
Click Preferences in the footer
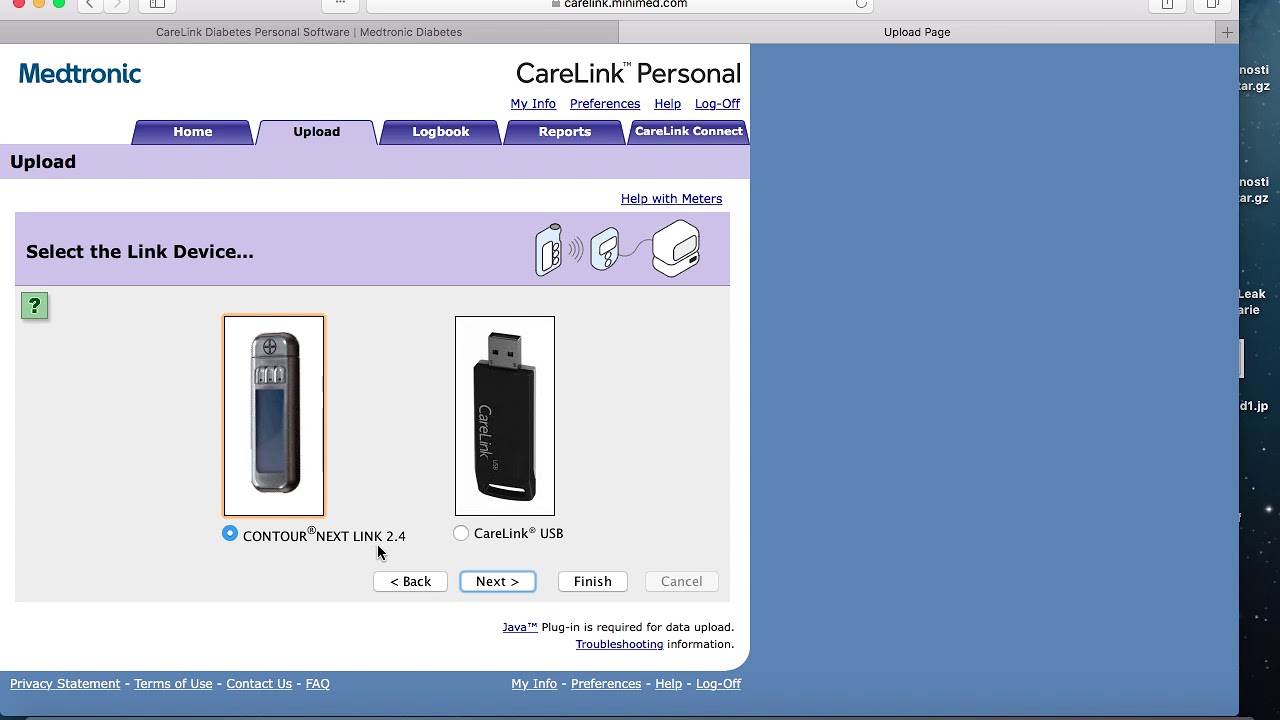click(x=606, y=684)
